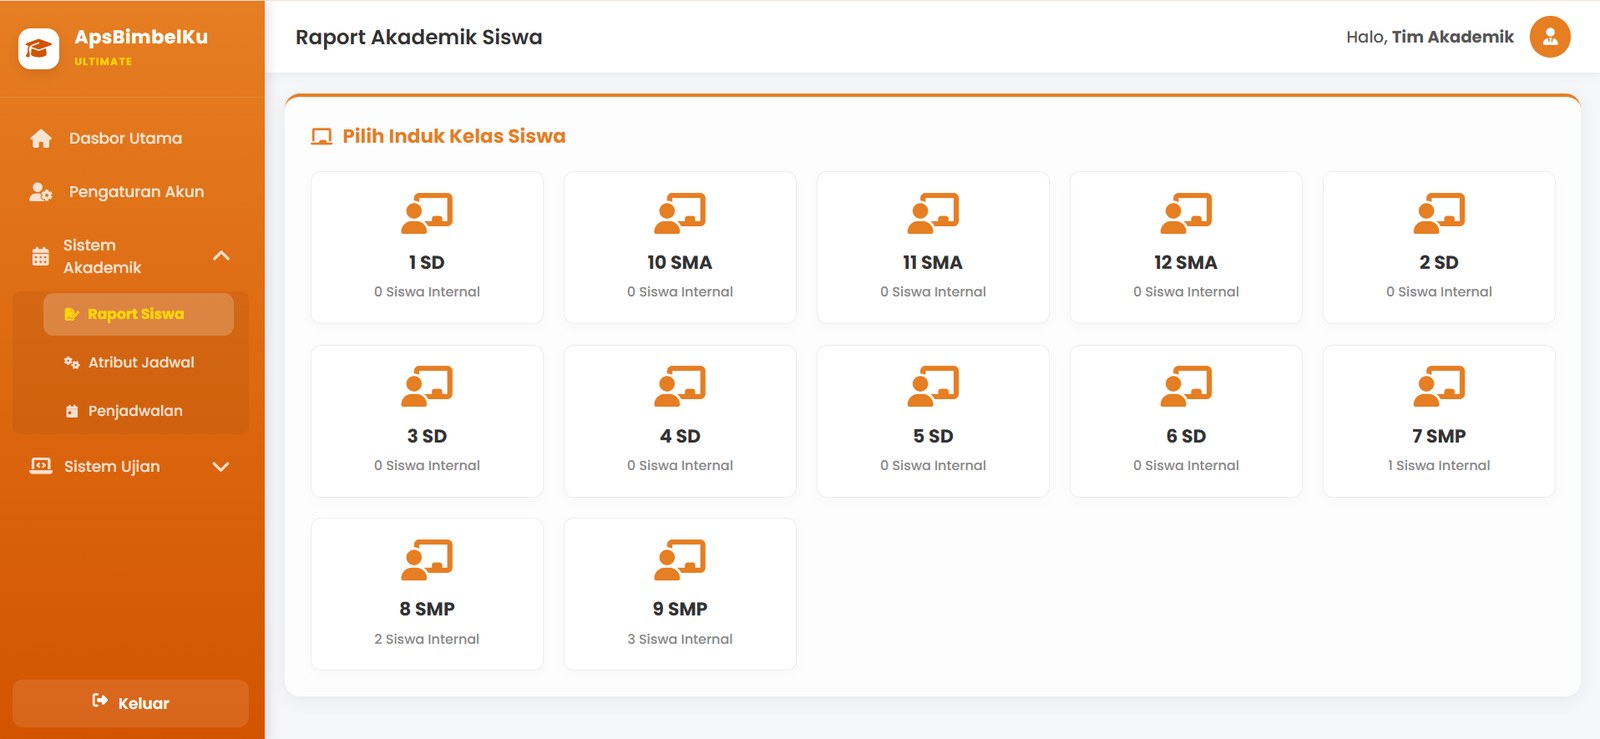Click the Sistem Ujian monitor icon
This screenshot has width=1600, height=739.
pos(41,466)
